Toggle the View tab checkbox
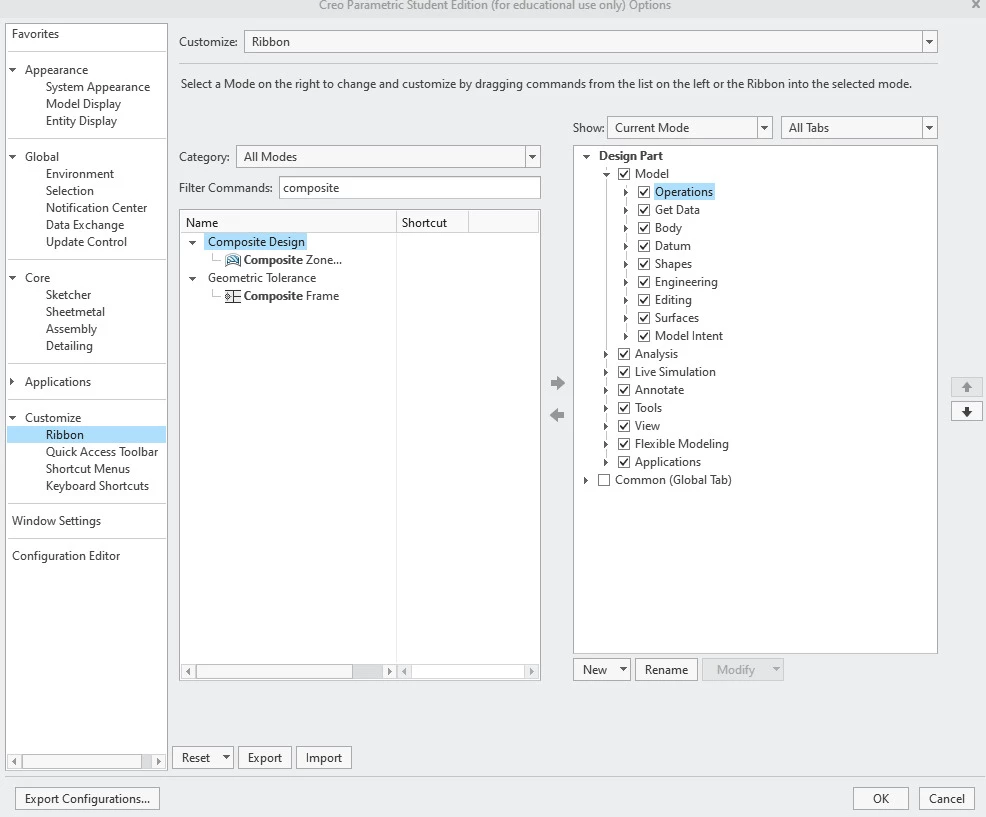Image resolution: width=986 pixels, height=817 pixels. (624, 426)
